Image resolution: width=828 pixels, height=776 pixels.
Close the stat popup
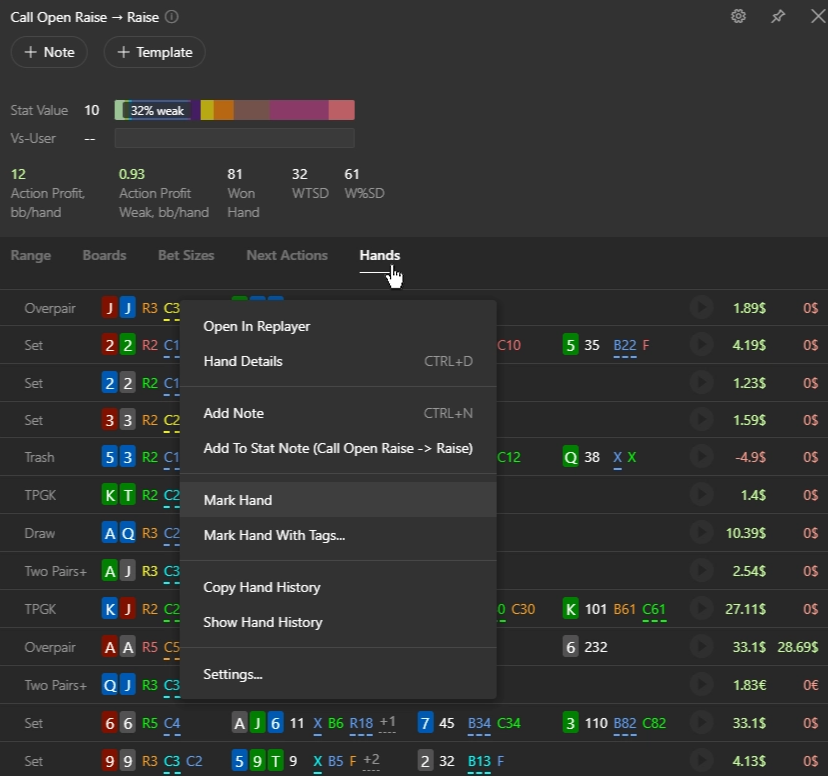(818, 16)
